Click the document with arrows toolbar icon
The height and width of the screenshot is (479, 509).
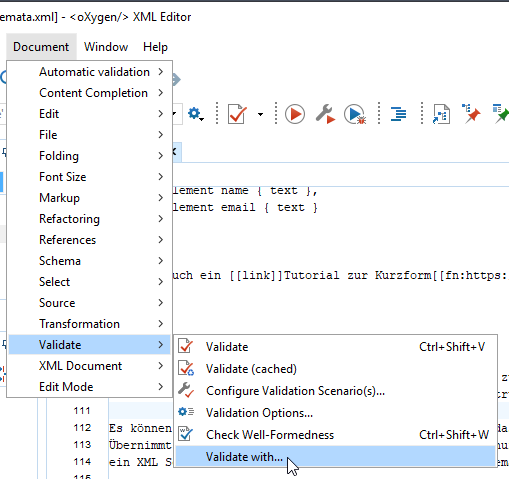(441, 114)
